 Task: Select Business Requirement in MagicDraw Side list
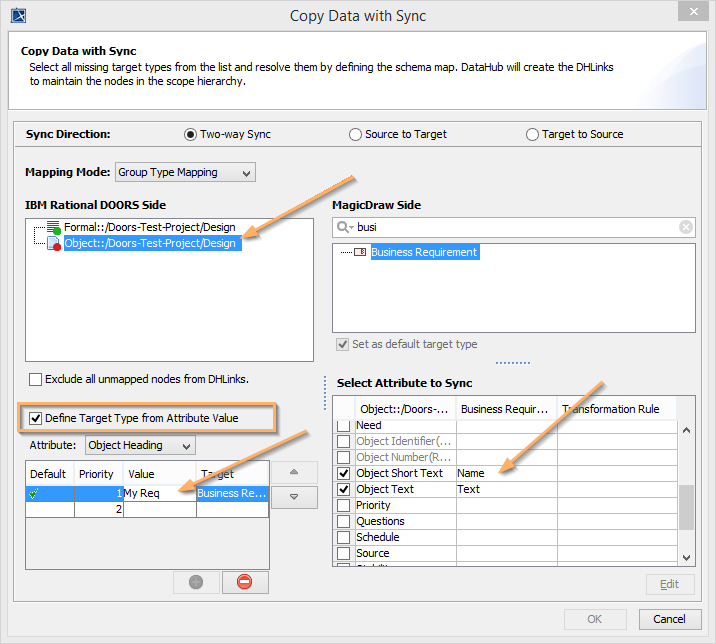coord(425,252)
